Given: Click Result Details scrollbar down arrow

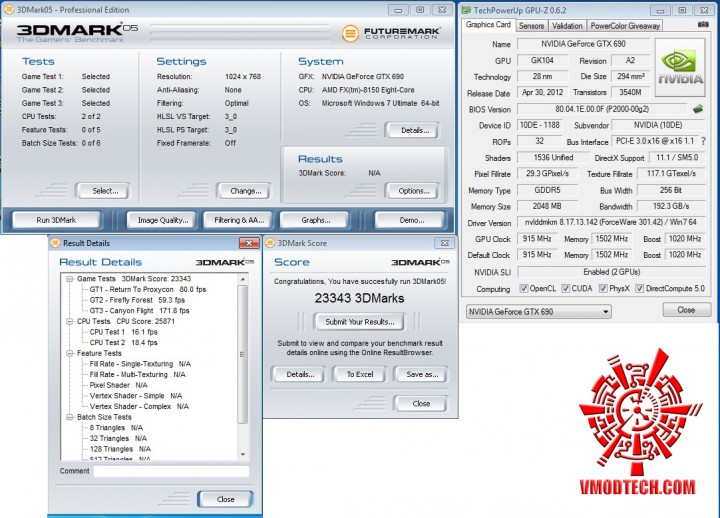Looking at the screenshot, I should click(x=243, y=454).
